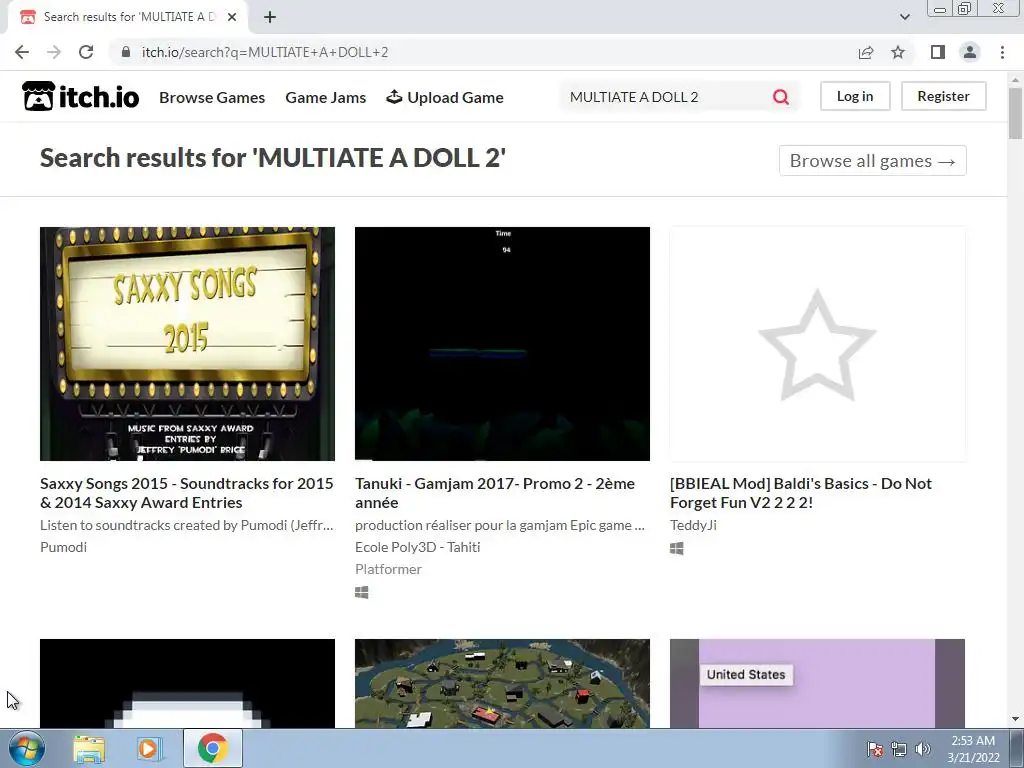Expand the tab search chevron

coord(904,17)
